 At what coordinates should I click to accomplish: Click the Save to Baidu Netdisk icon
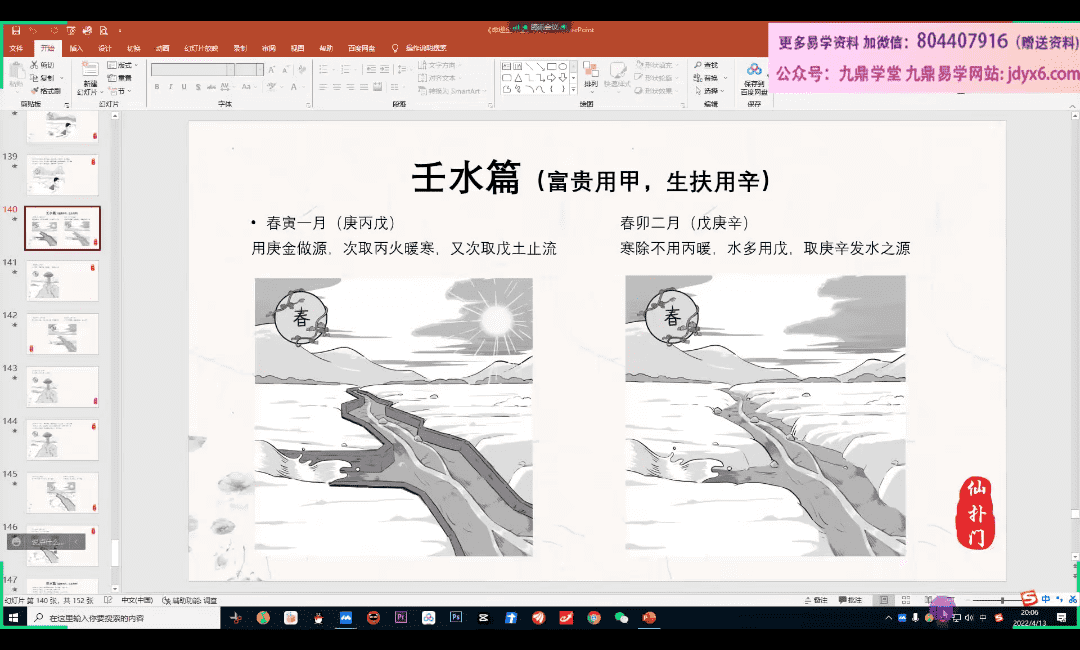pos(754,76)
